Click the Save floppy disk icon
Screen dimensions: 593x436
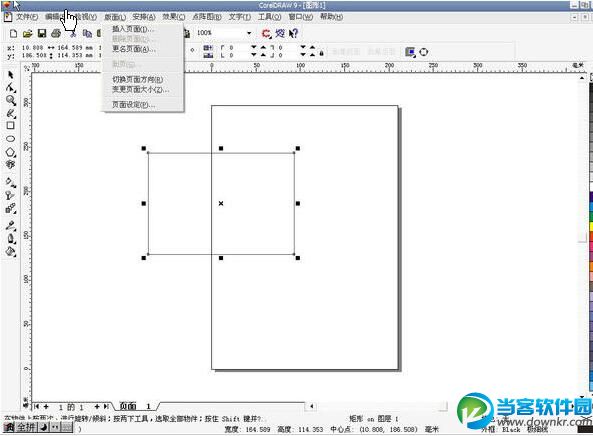point(42,34)
